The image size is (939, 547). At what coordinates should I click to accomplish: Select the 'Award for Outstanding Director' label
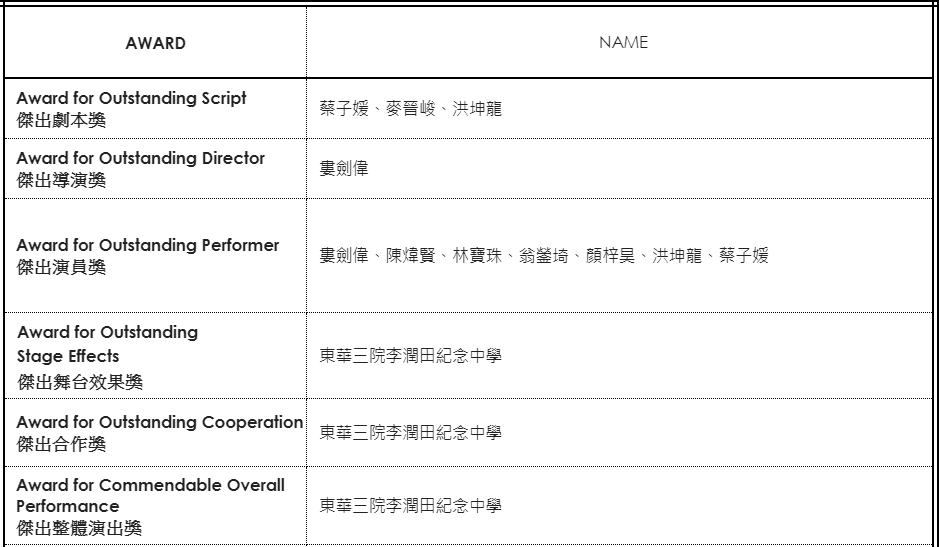click(140, 158)
